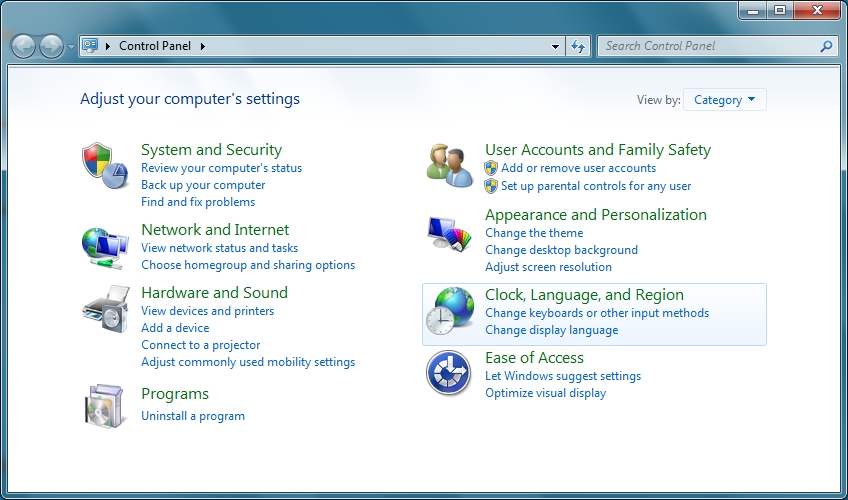
Task: Open Find and fix problems
Action: tap(198, 202)
